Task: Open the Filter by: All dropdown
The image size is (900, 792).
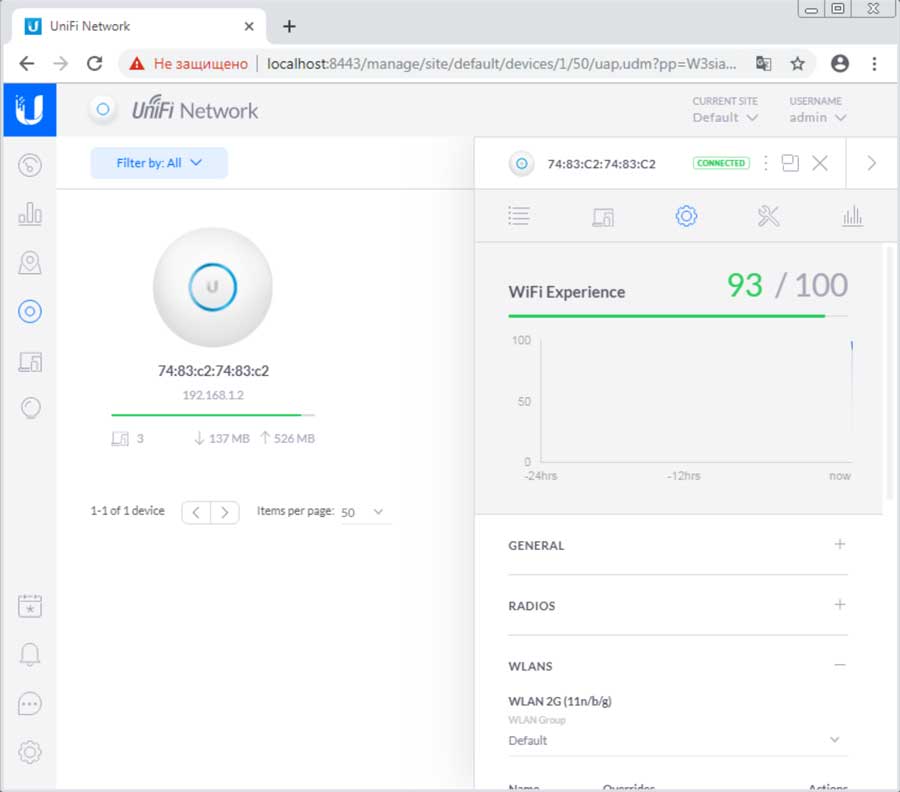Action: [x=159, y=163]
